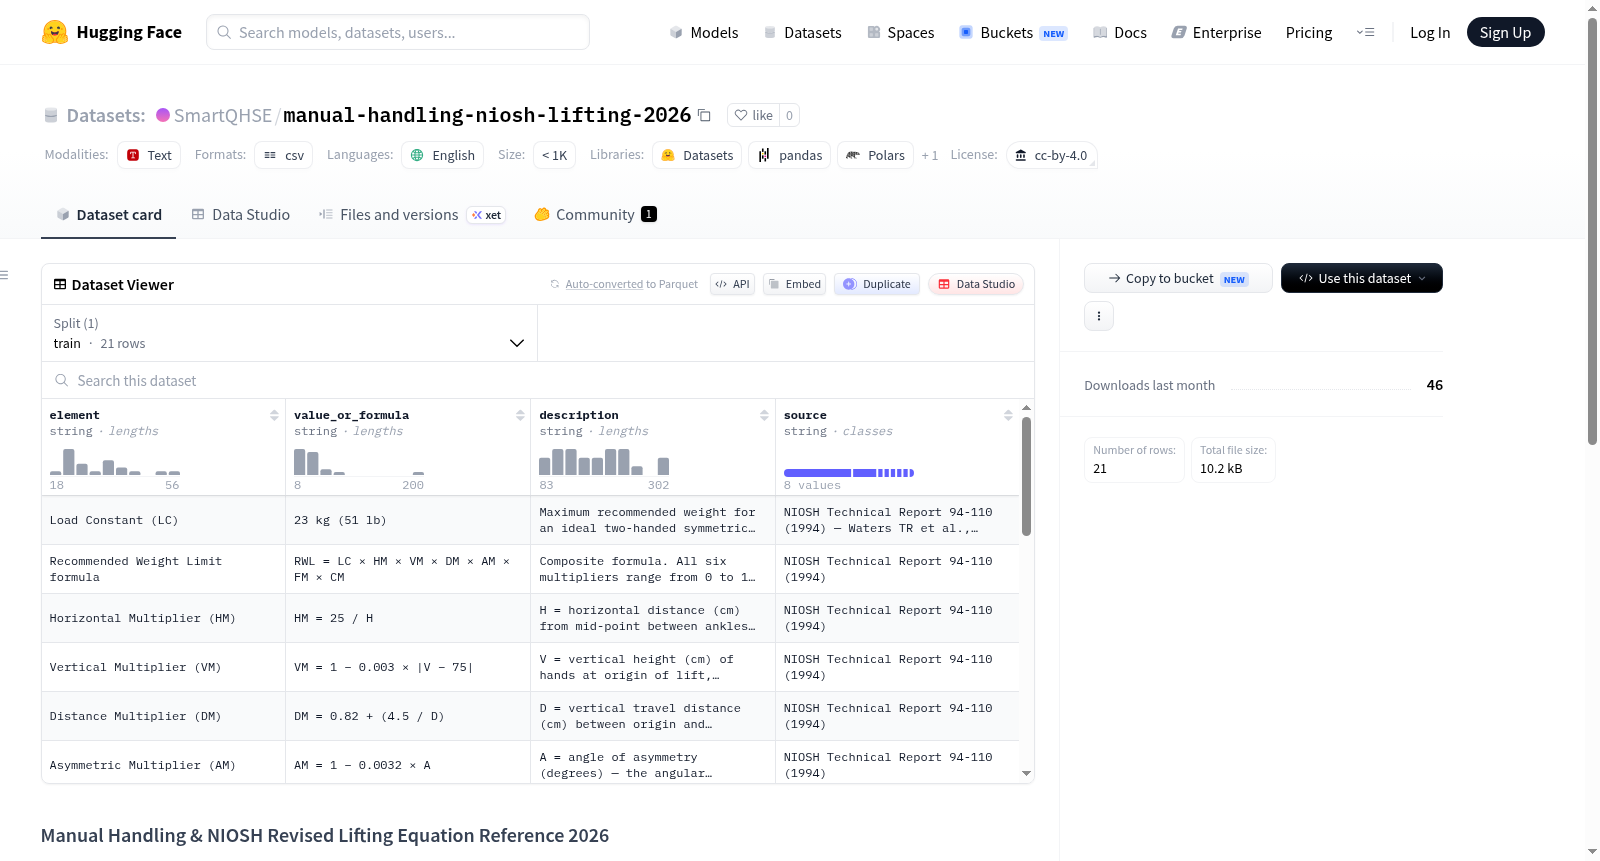This screenshot has height=861, width=1600.
Task: Open Docs in the top navigation
Action: [1120, 33]
